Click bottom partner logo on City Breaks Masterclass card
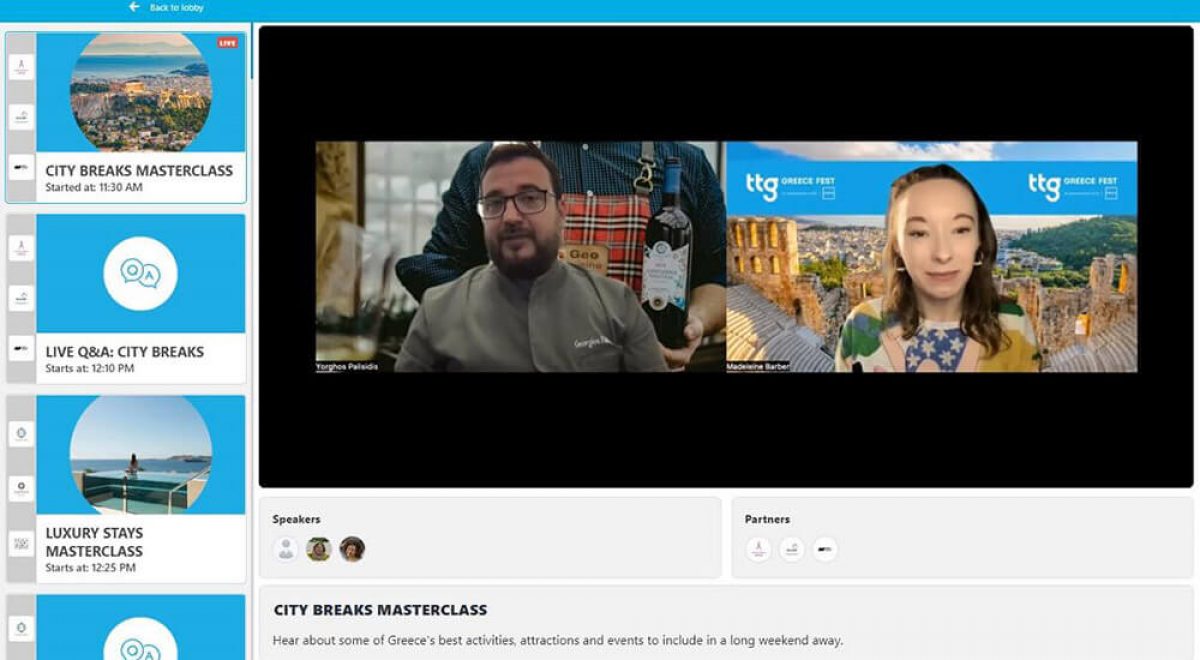 click(21, 167)
